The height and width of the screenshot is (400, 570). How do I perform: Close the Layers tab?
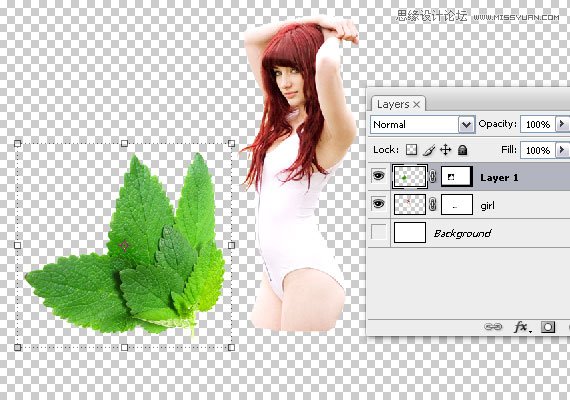[417, 104]
